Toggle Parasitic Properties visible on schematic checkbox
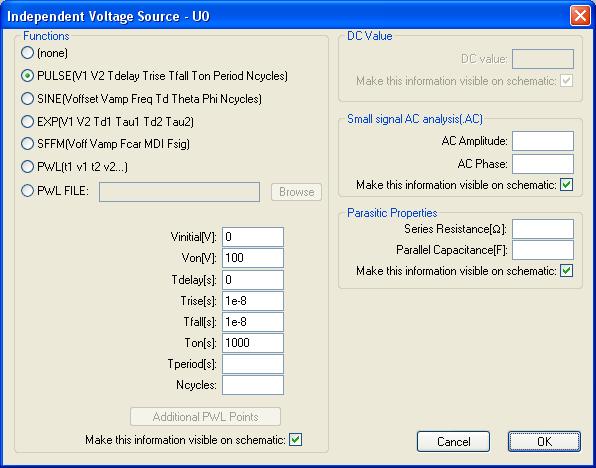The image size is (596, 468). tap(566, 271)
